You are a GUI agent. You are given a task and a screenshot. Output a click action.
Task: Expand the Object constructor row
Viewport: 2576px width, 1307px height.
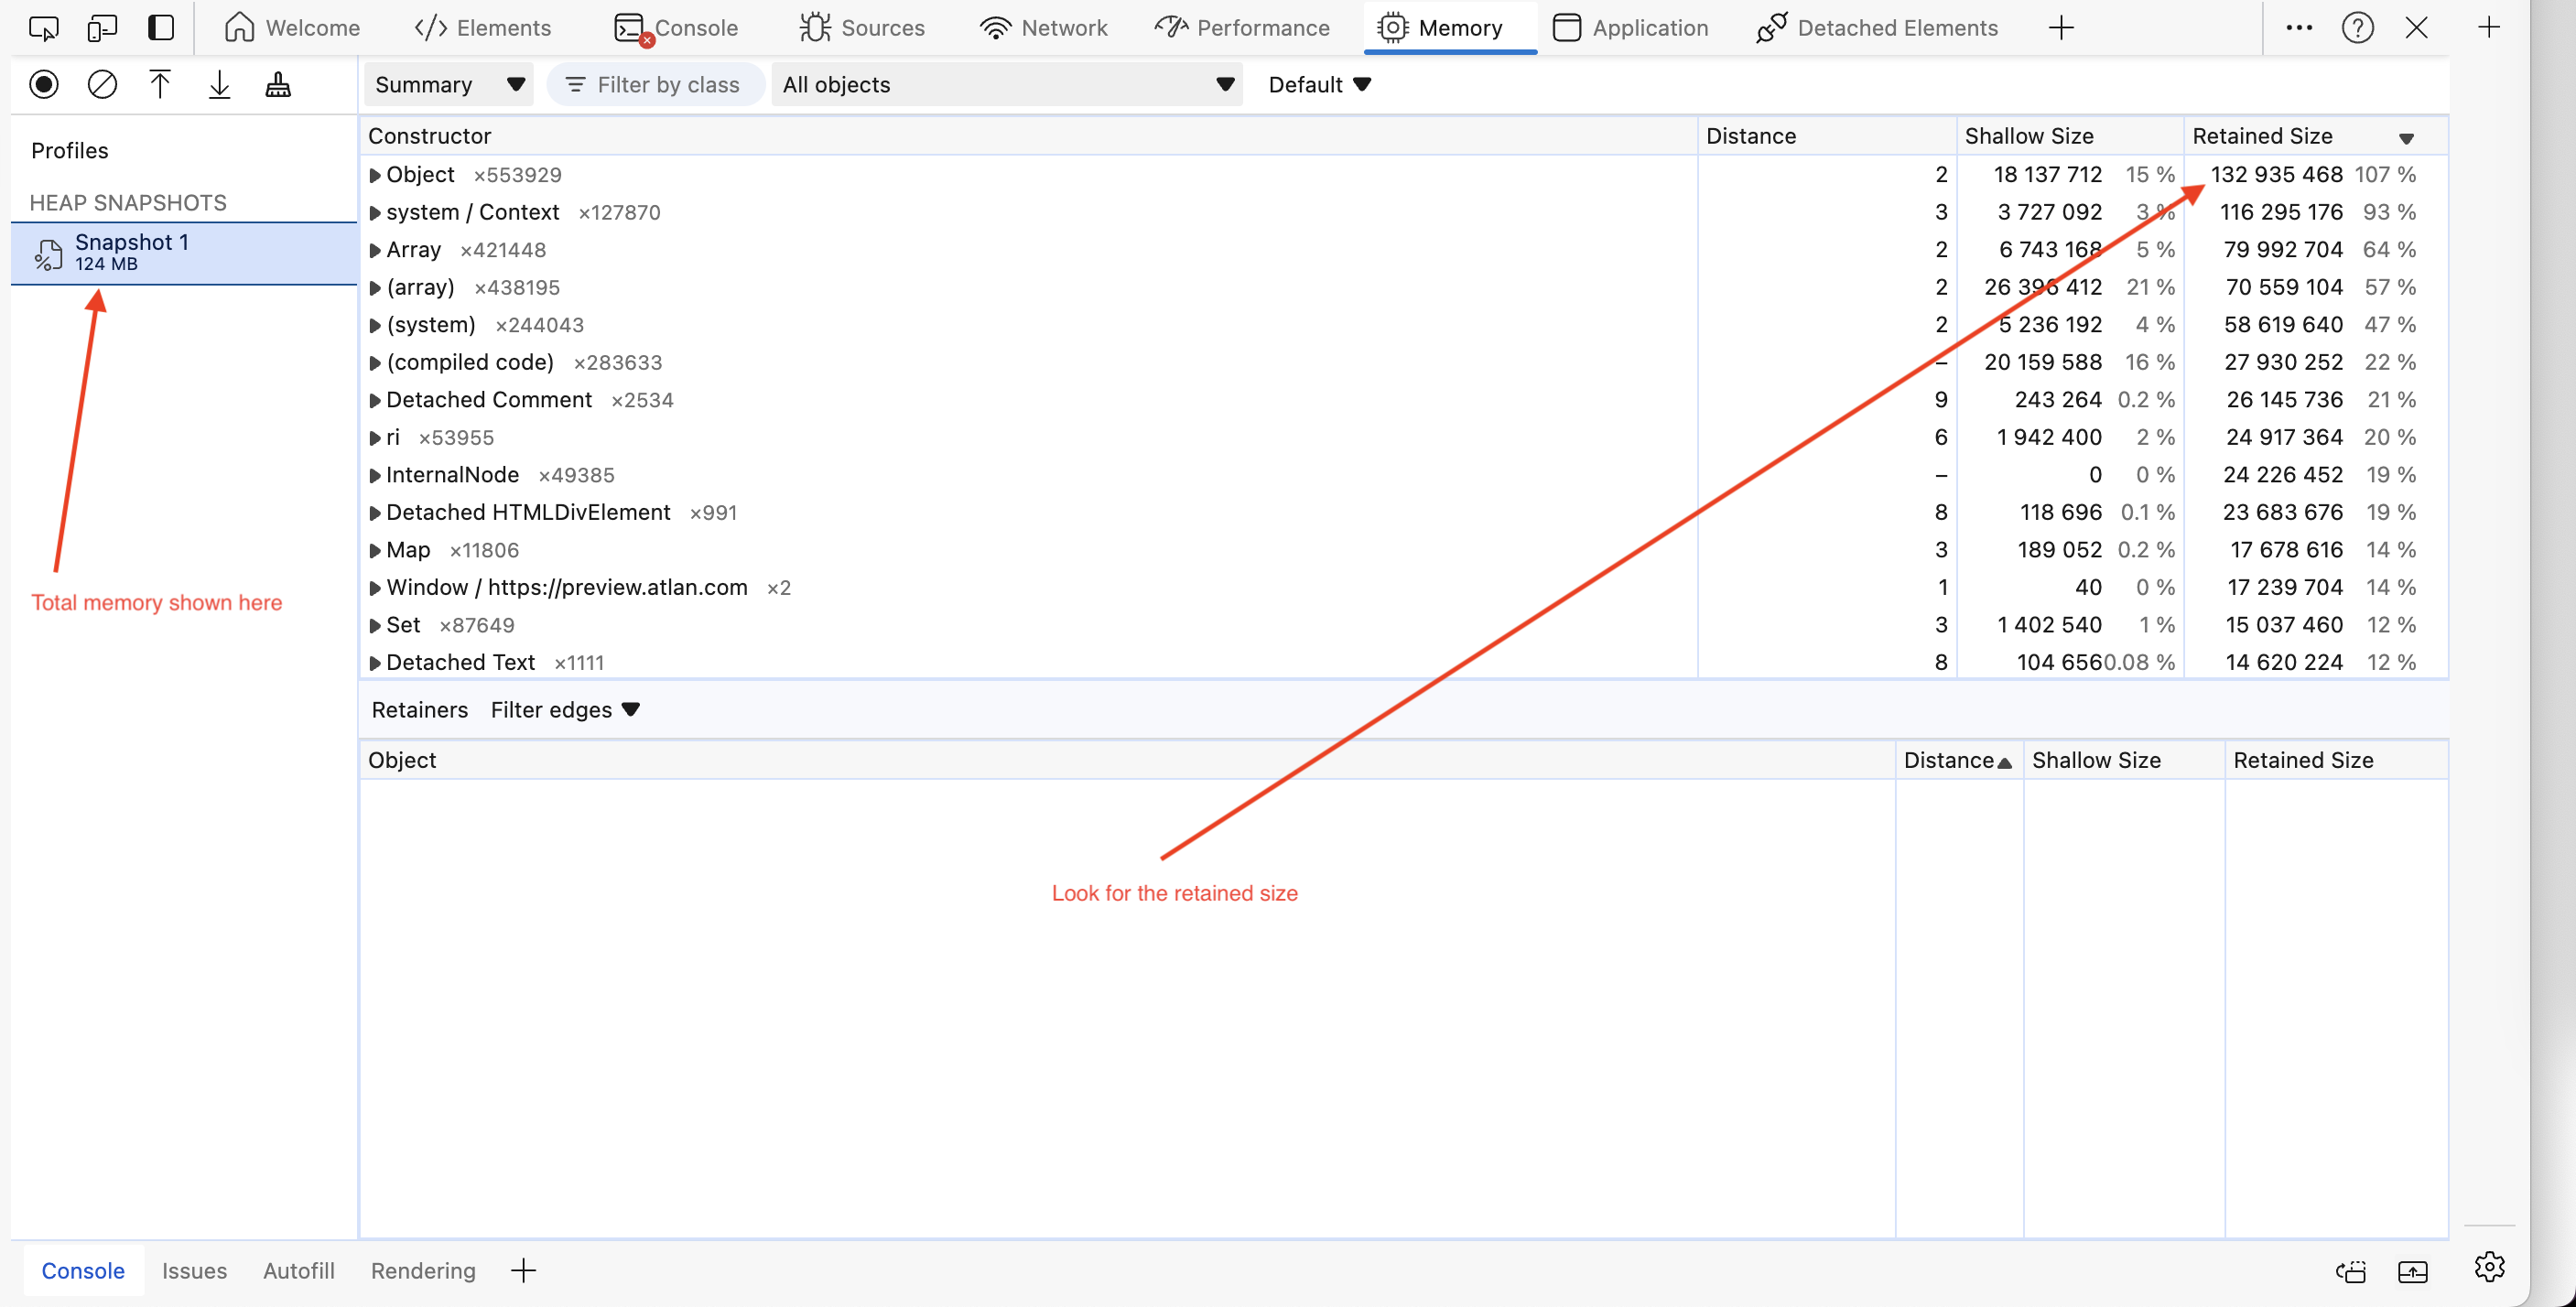tap(375, 174)
